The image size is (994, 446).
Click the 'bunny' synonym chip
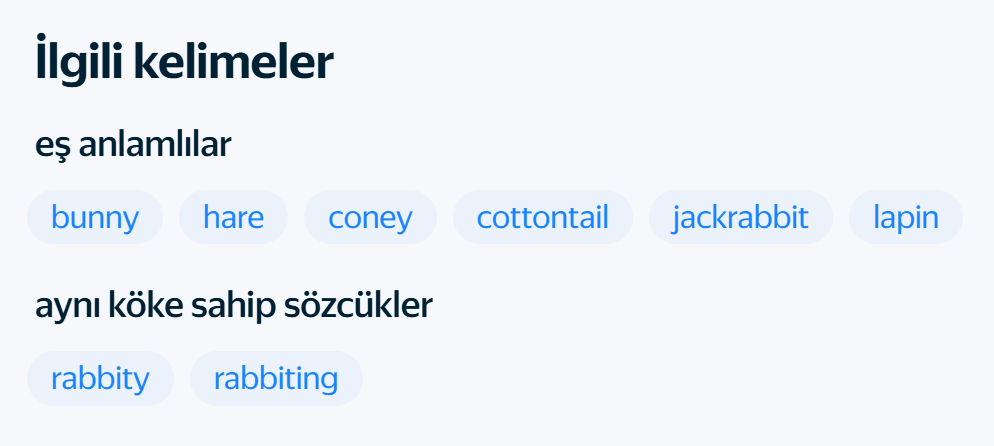(x=95, y=217)
